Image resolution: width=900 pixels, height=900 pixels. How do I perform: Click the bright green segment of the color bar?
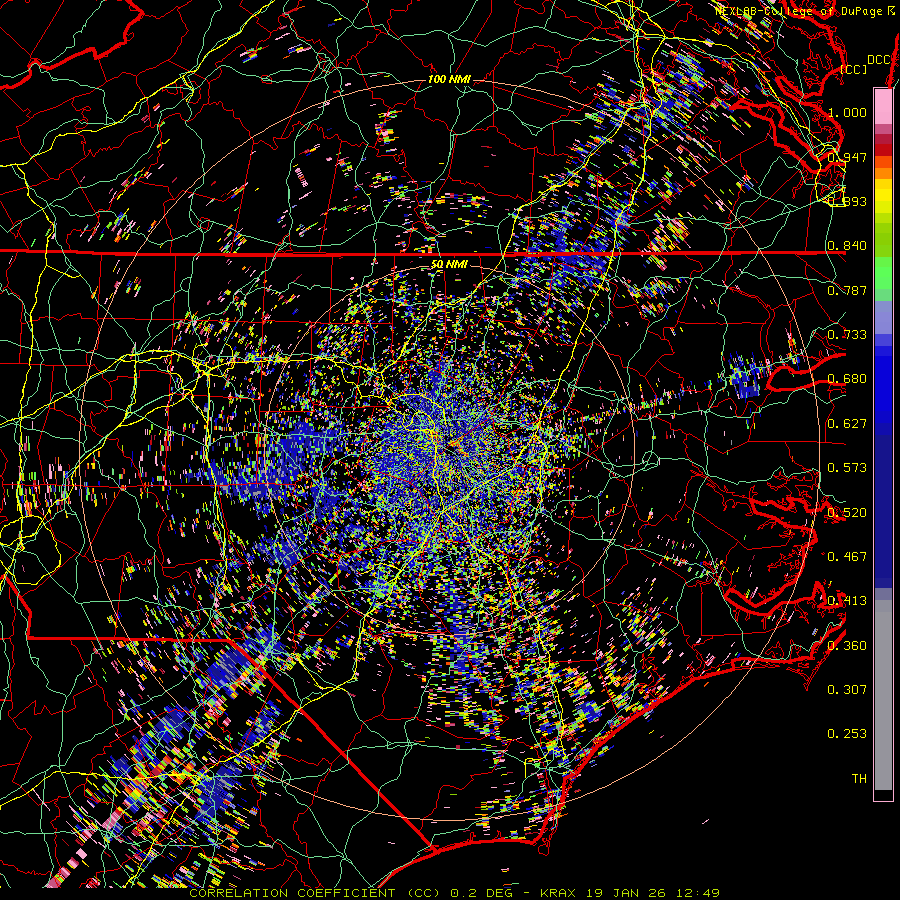coord(883,273)
